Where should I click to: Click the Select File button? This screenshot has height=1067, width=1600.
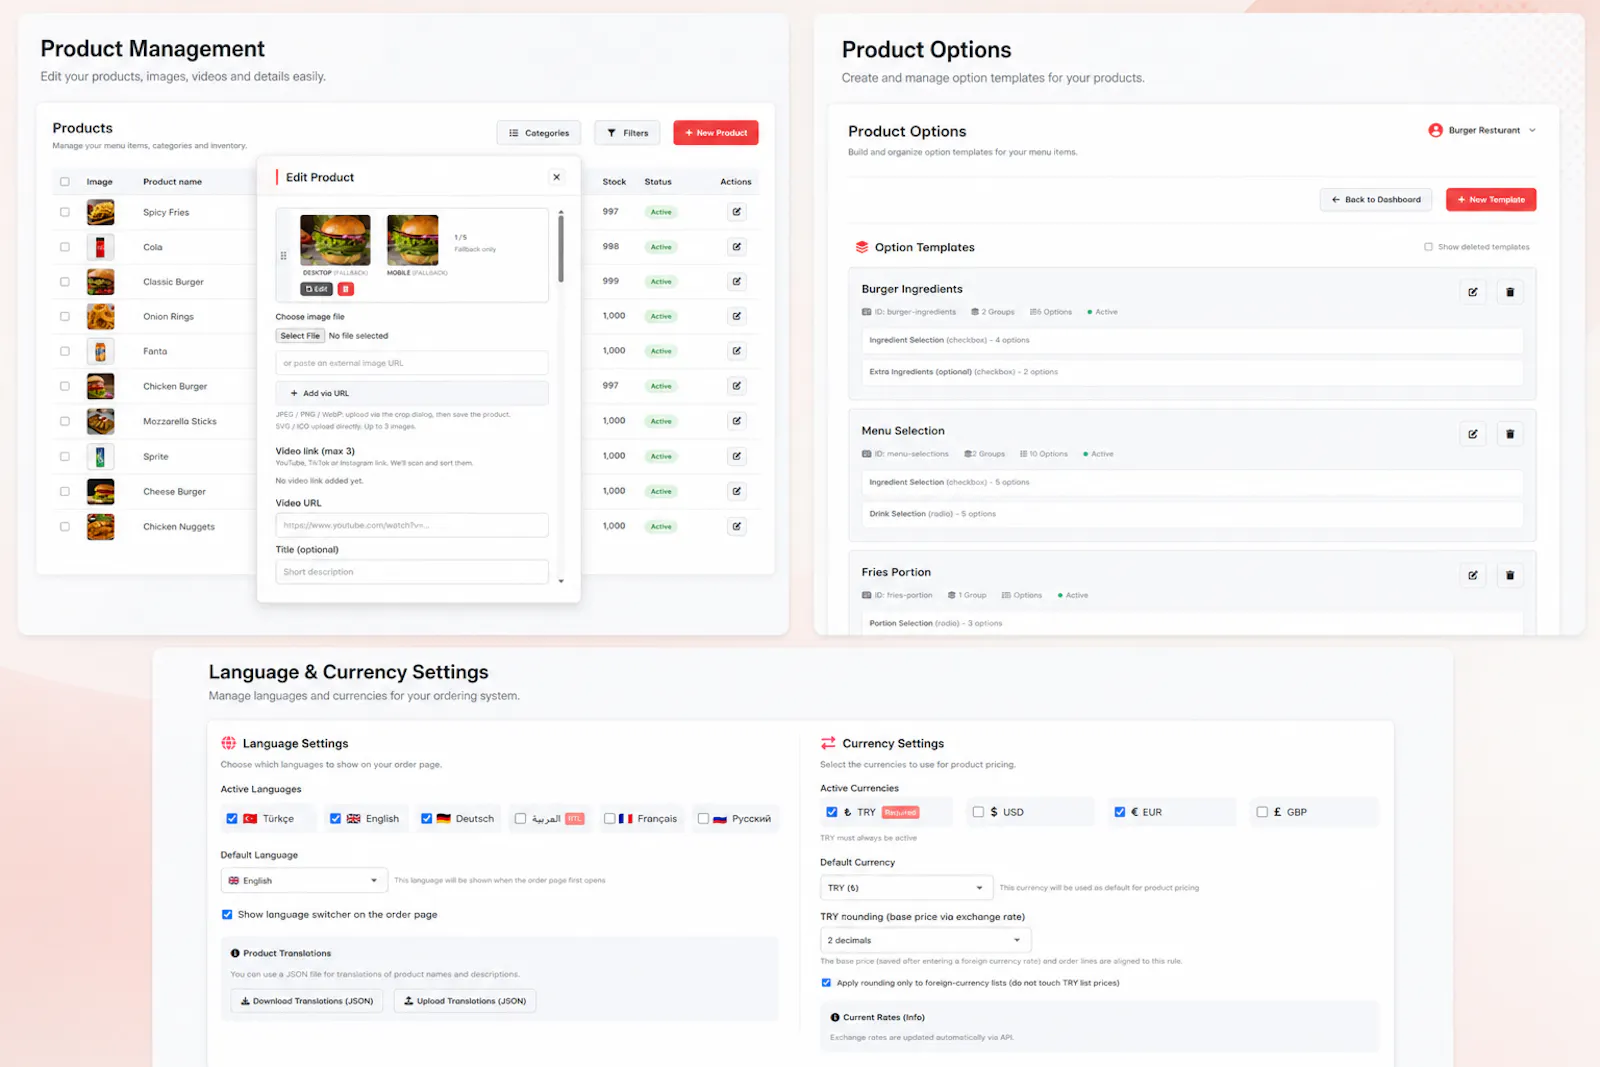(x=300, y=336)
